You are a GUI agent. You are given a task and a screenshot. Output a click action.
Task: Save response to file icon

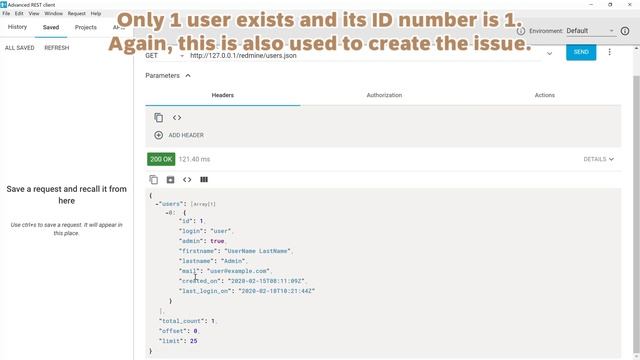170,180
